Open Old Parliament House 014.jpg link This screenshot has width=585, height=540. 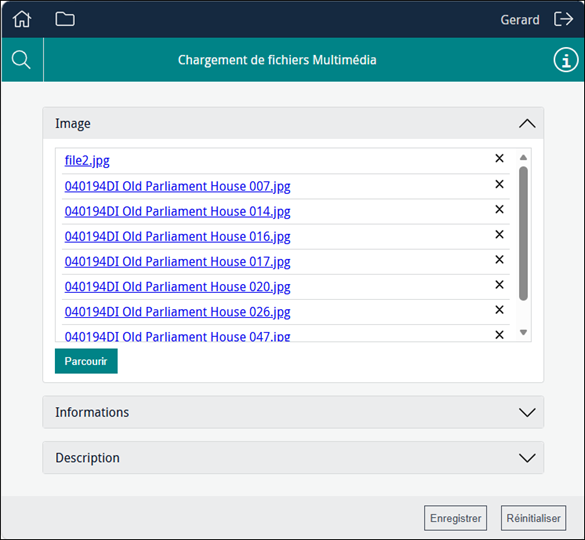pyautogui.click(x=177, y=212)
